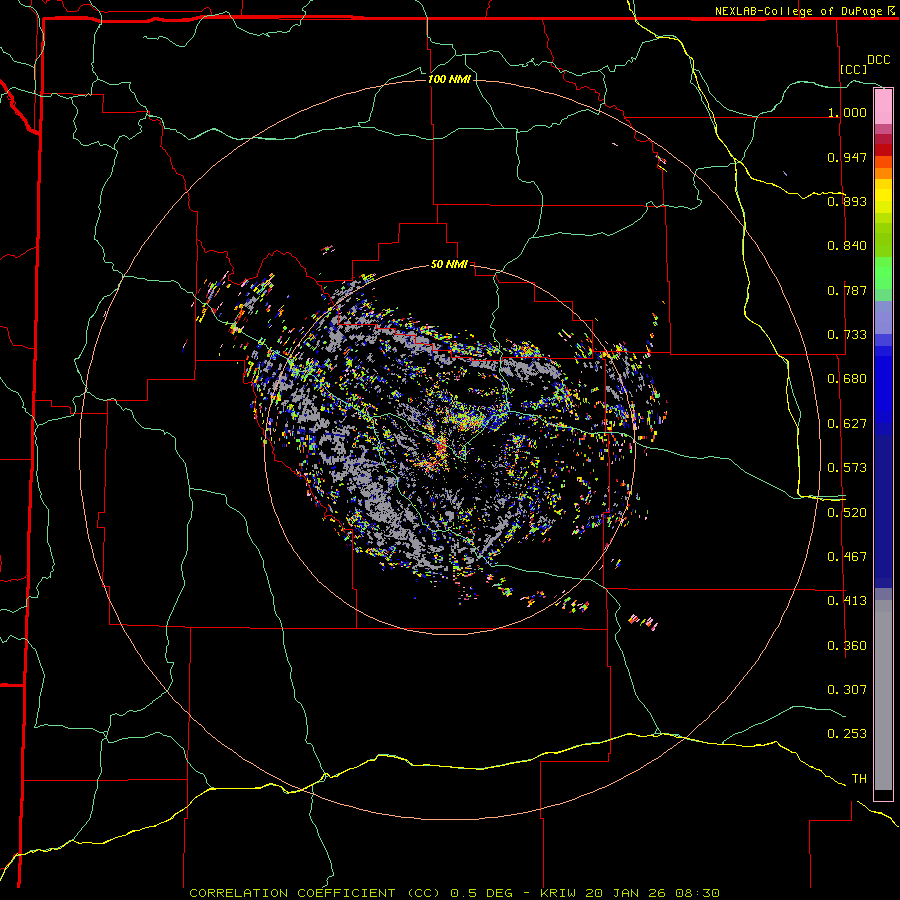Click the DCC label above the legend
This screenshot has height=900, width=900.
tap(878, 60)
